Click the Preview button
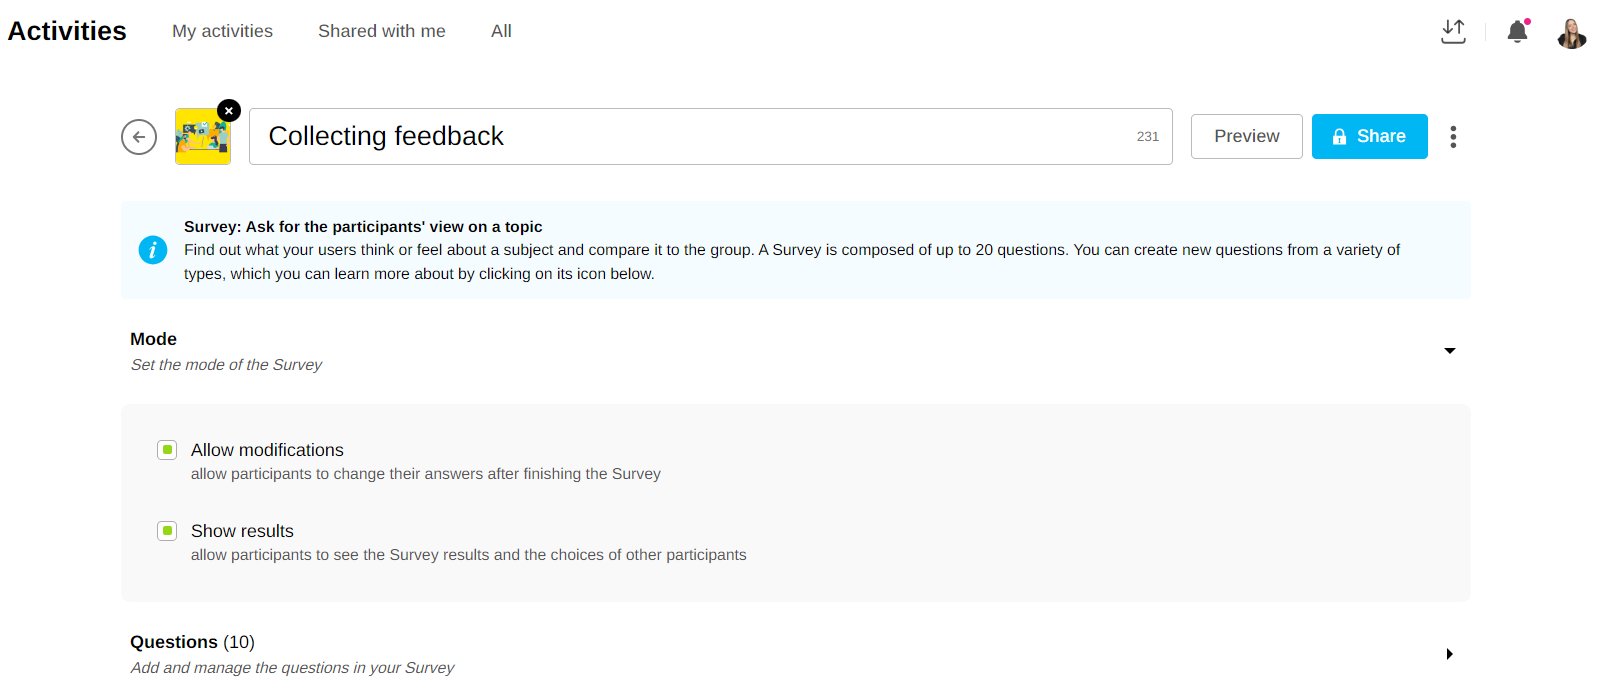 click(1246, 137)
